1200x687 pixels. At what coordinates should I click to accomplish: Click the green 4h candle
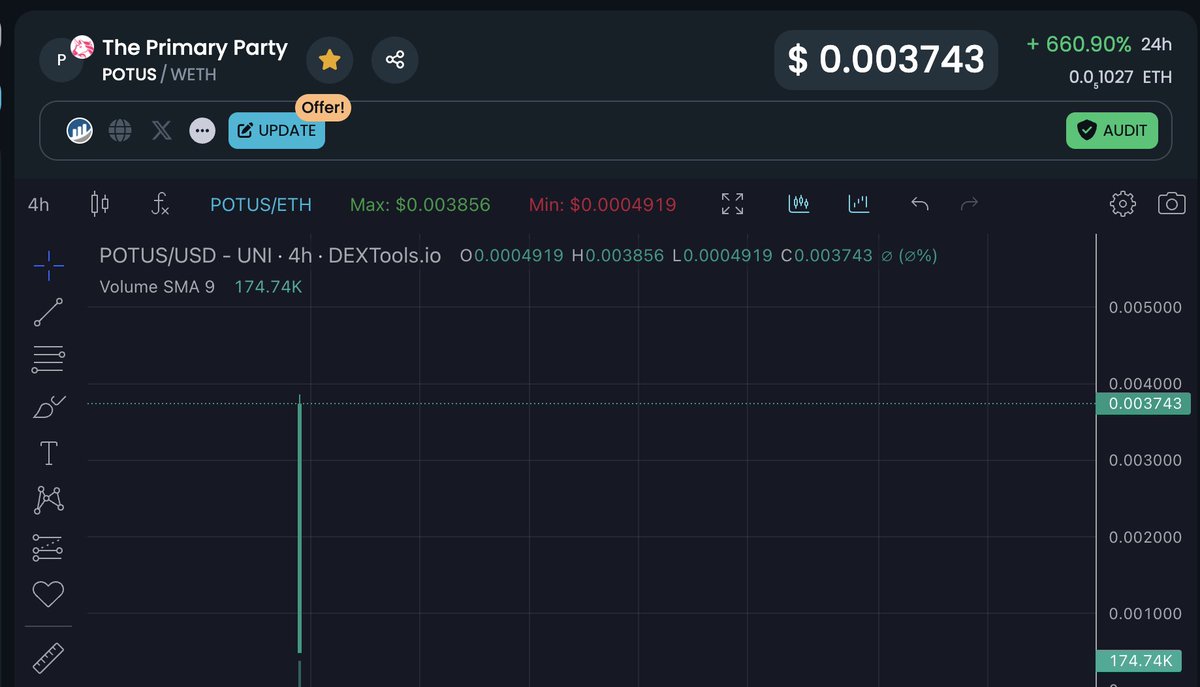(300, 524)
